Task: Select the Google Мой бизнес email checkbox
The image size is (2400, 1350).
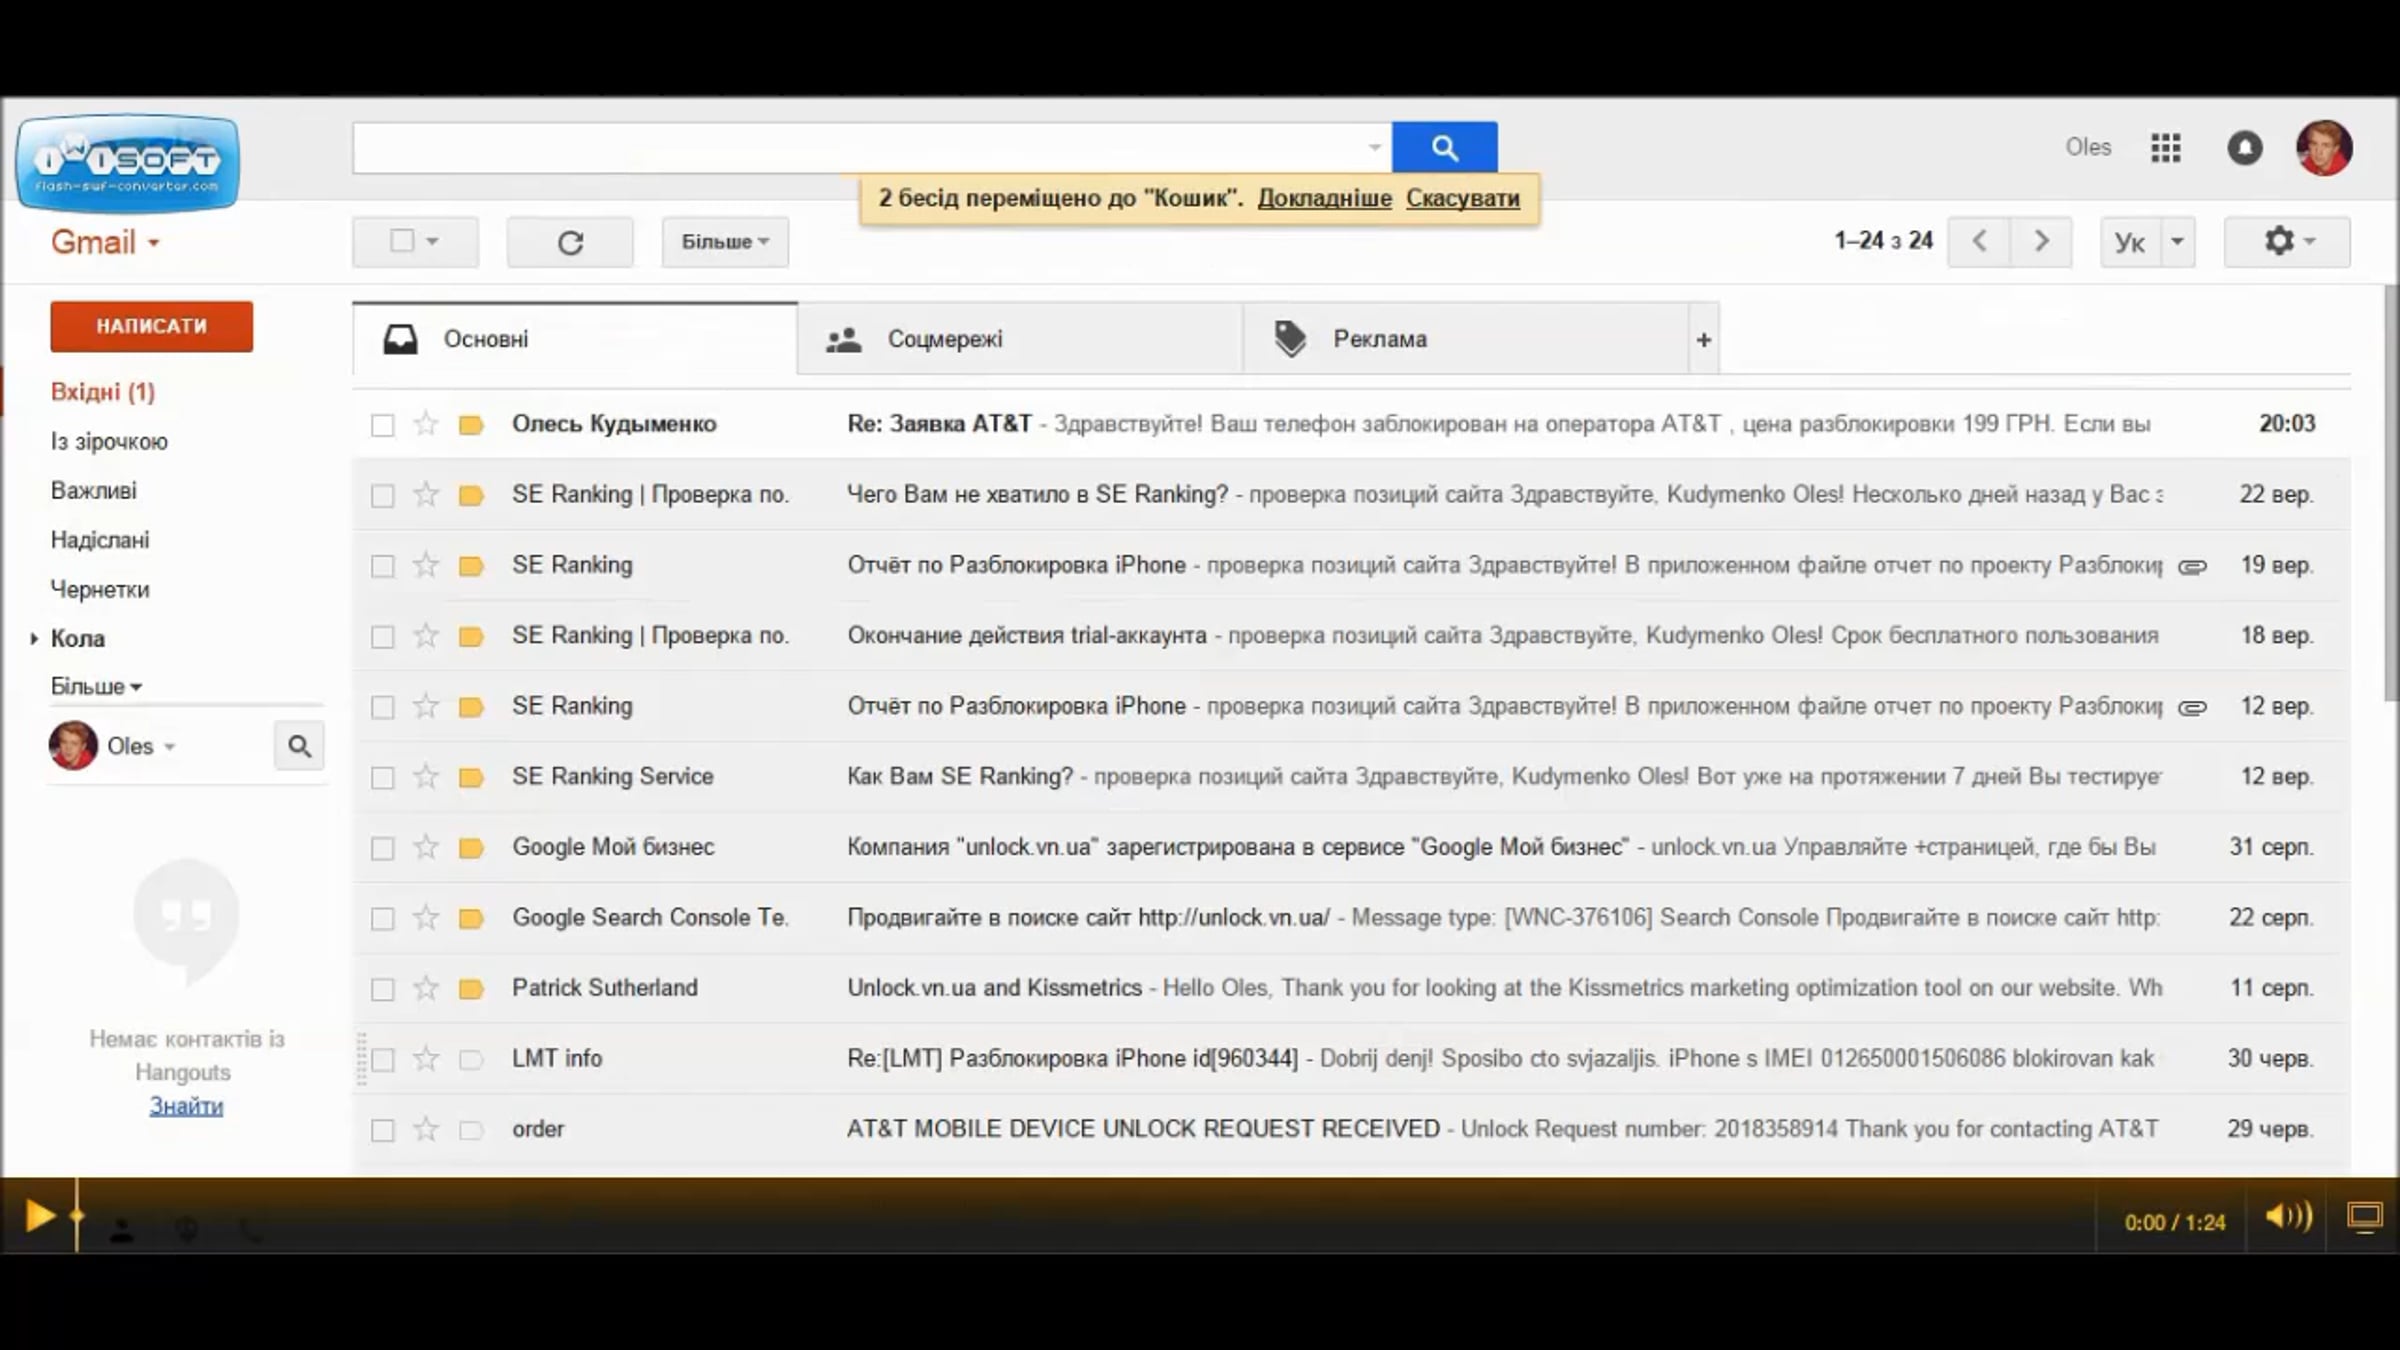Action: click(x=382, y=848)
